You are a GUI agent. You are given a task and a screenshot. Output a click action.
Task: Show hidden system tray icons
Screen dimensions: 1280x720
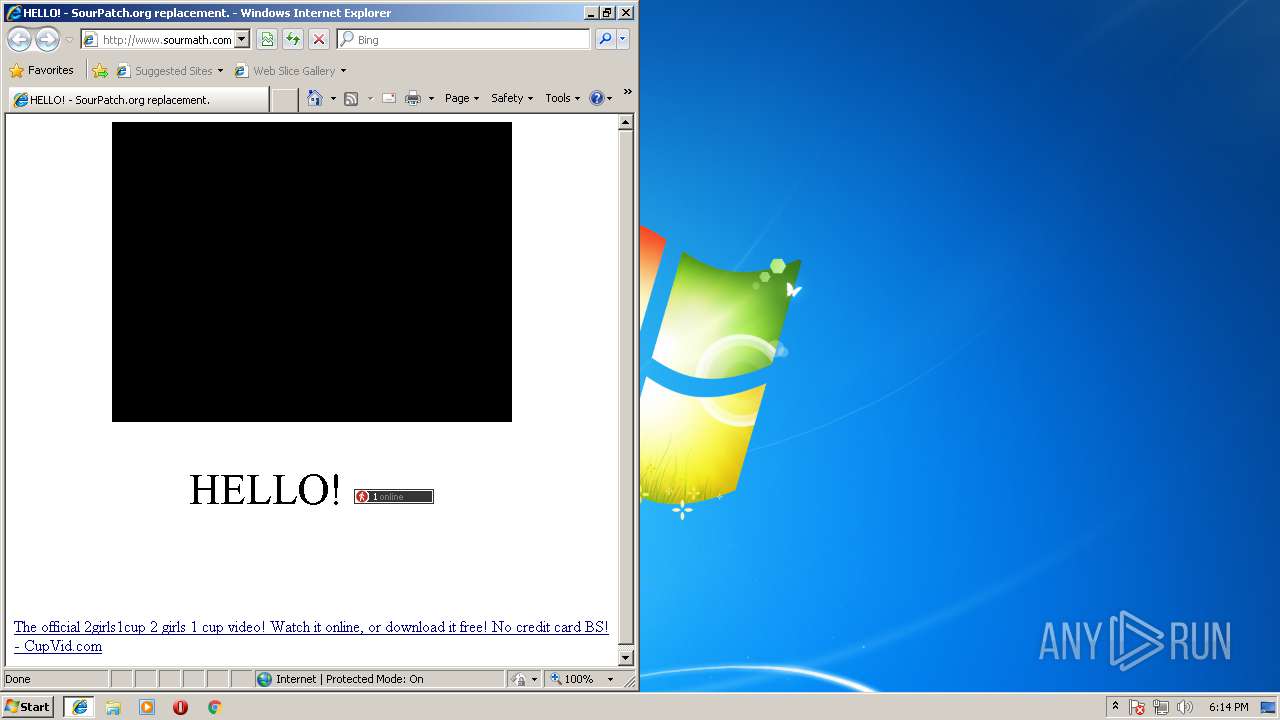click(1115, 707)
